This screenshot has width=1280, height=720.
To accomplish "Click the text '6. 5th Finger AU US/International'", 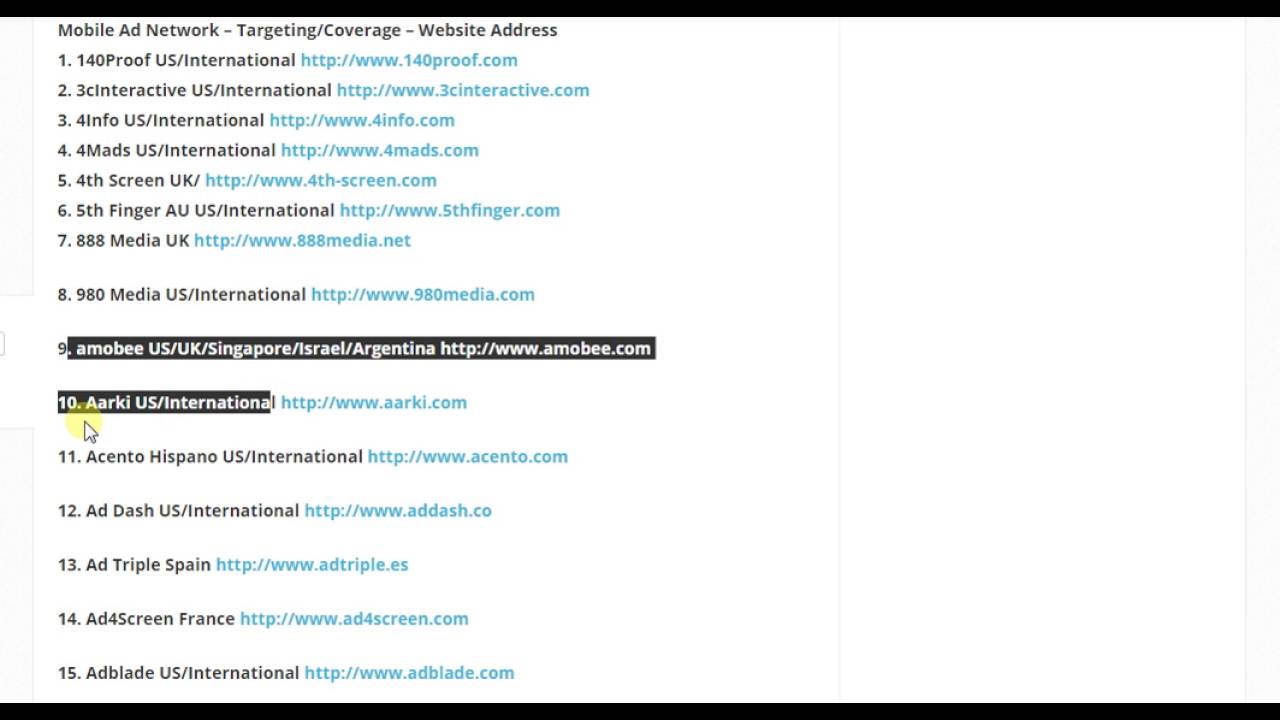I will [x=196, y=210].
